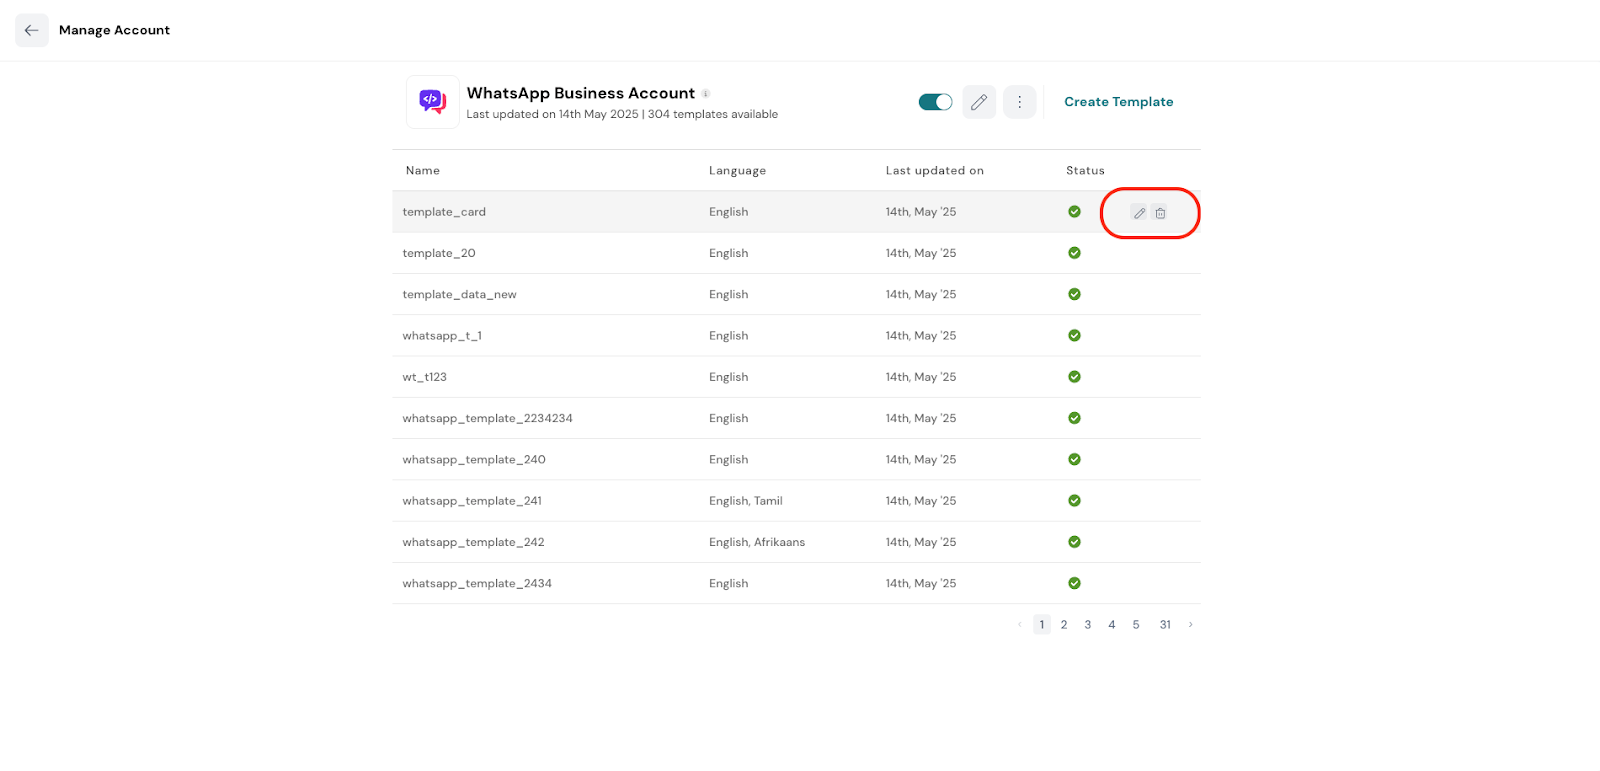The height and width of the screenshot is (771, 1600).
Task: Open the whatsapp_template_241 row
Action: 472,501
